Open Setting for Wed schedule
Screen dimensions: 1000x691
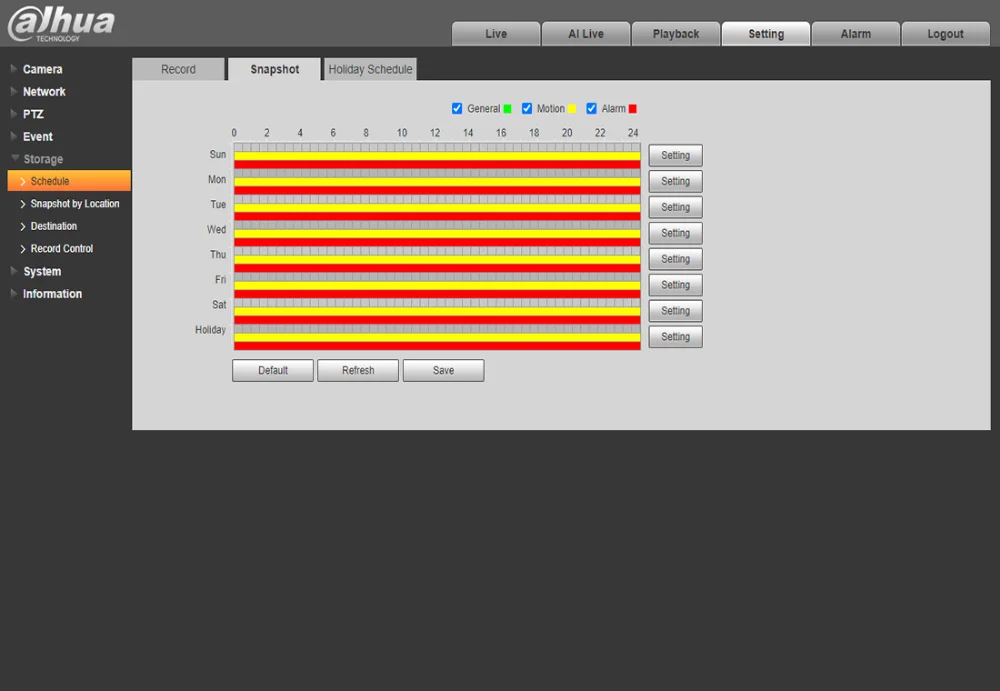click(675, 233)
